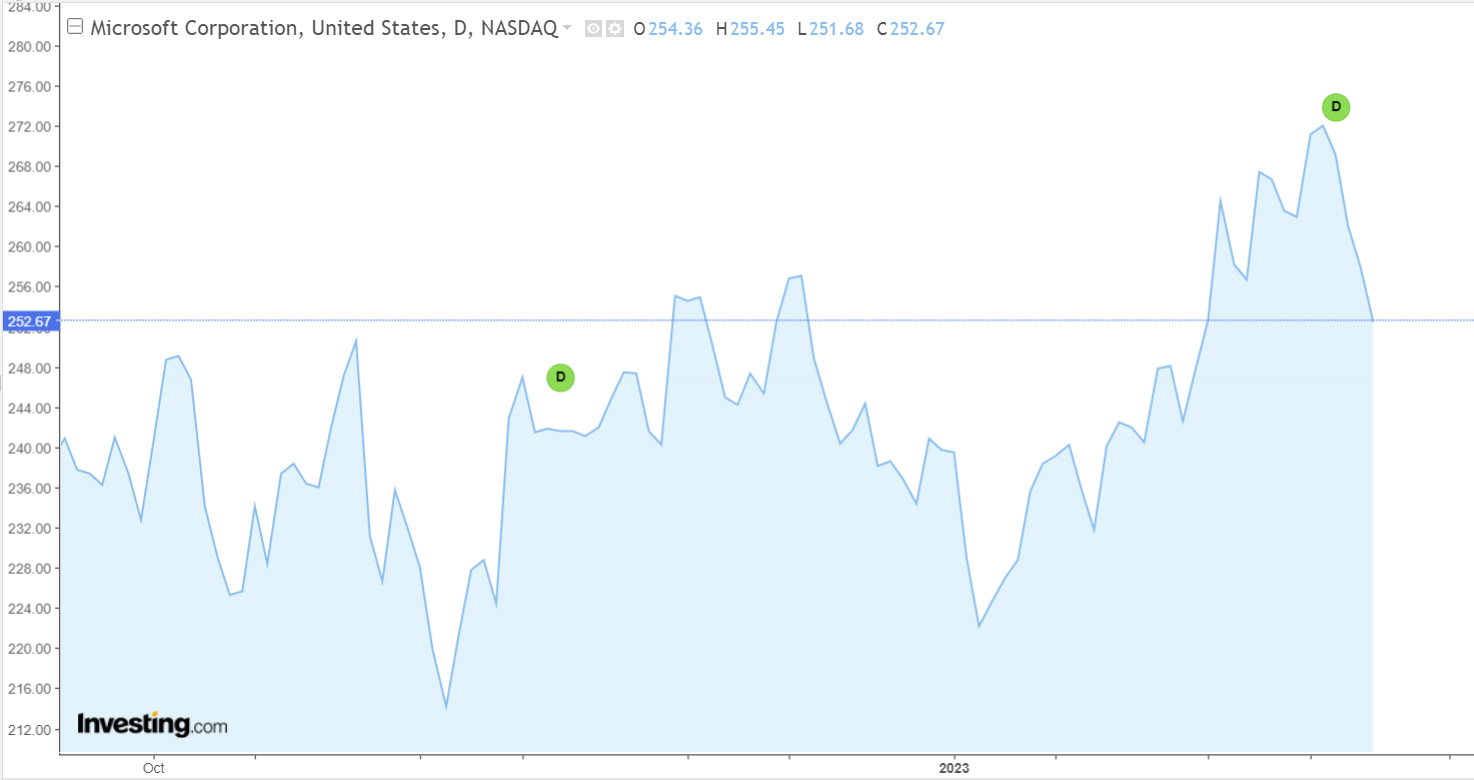
Task: Open the dropdown arrow after NASDAQ title
Action: pos(567,28)
